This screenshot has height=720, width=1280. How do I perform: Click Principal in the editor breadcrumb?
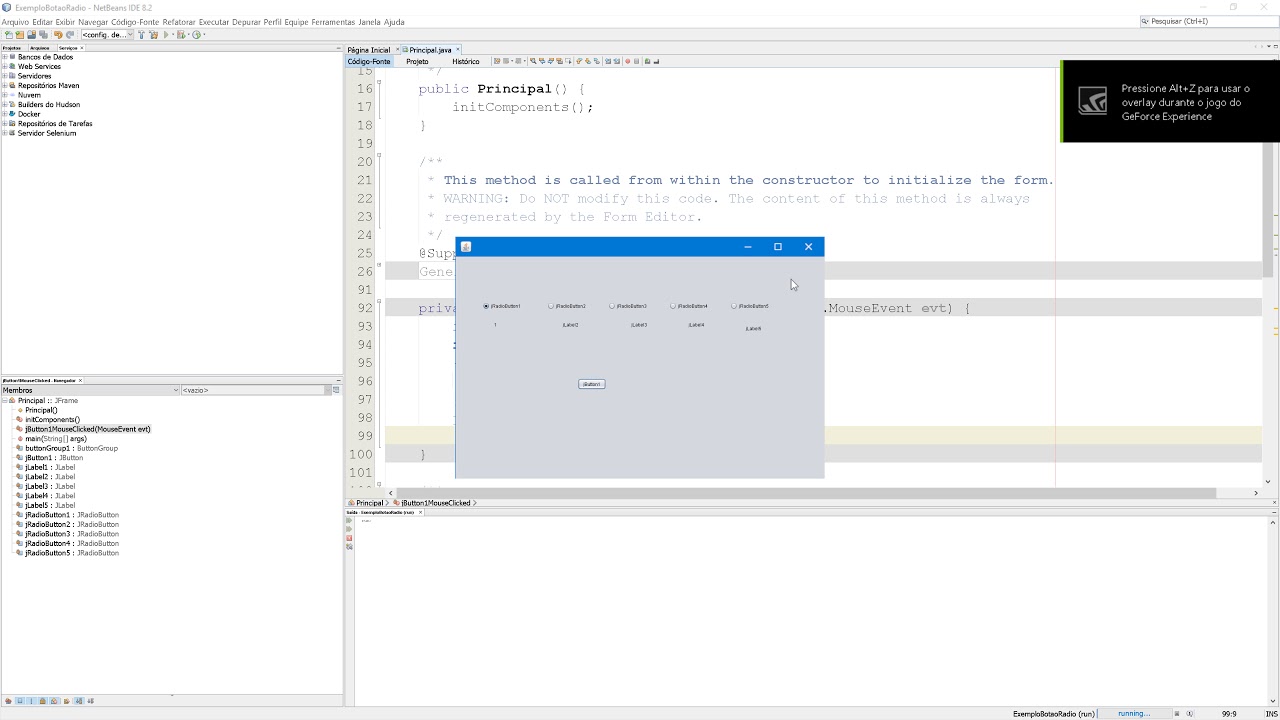366,503
